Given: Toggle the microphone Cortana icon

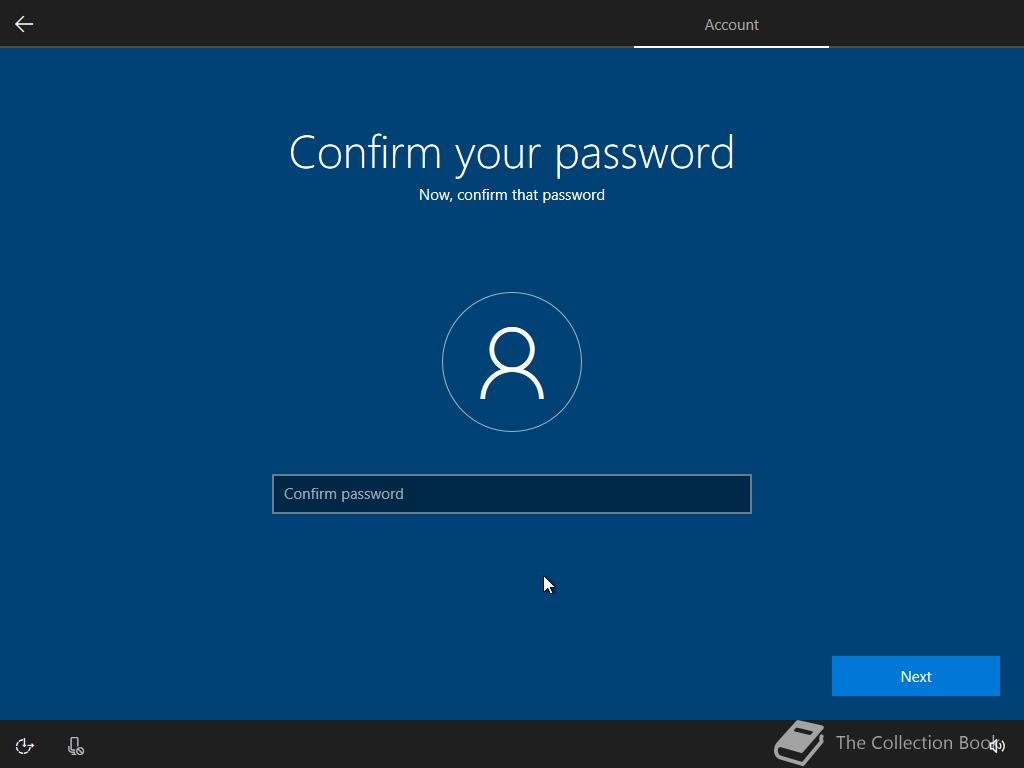Looking at the screenshot, I should click(x=76, y=745).
